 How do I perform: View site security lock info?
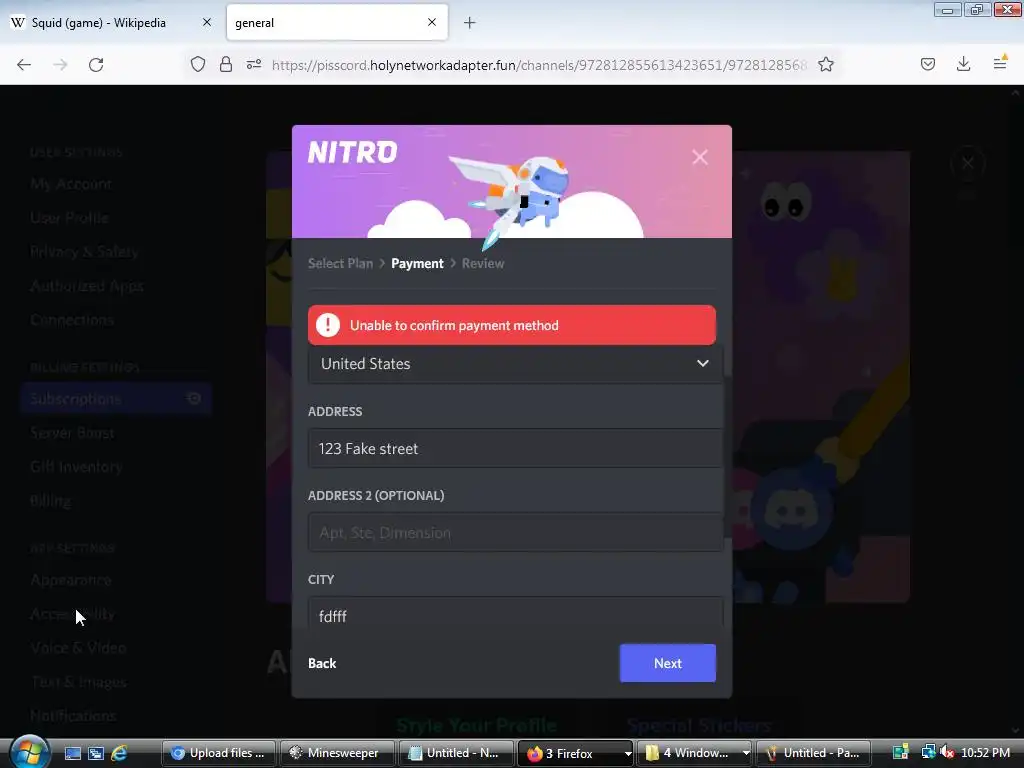click(226, 64)
